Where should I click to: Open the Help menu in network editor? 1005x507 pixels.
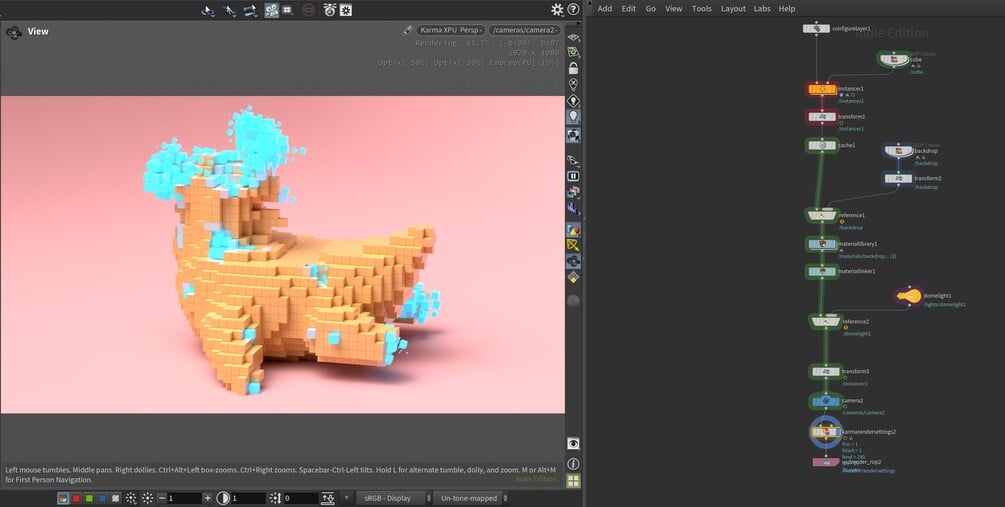(x=787, y=9)
